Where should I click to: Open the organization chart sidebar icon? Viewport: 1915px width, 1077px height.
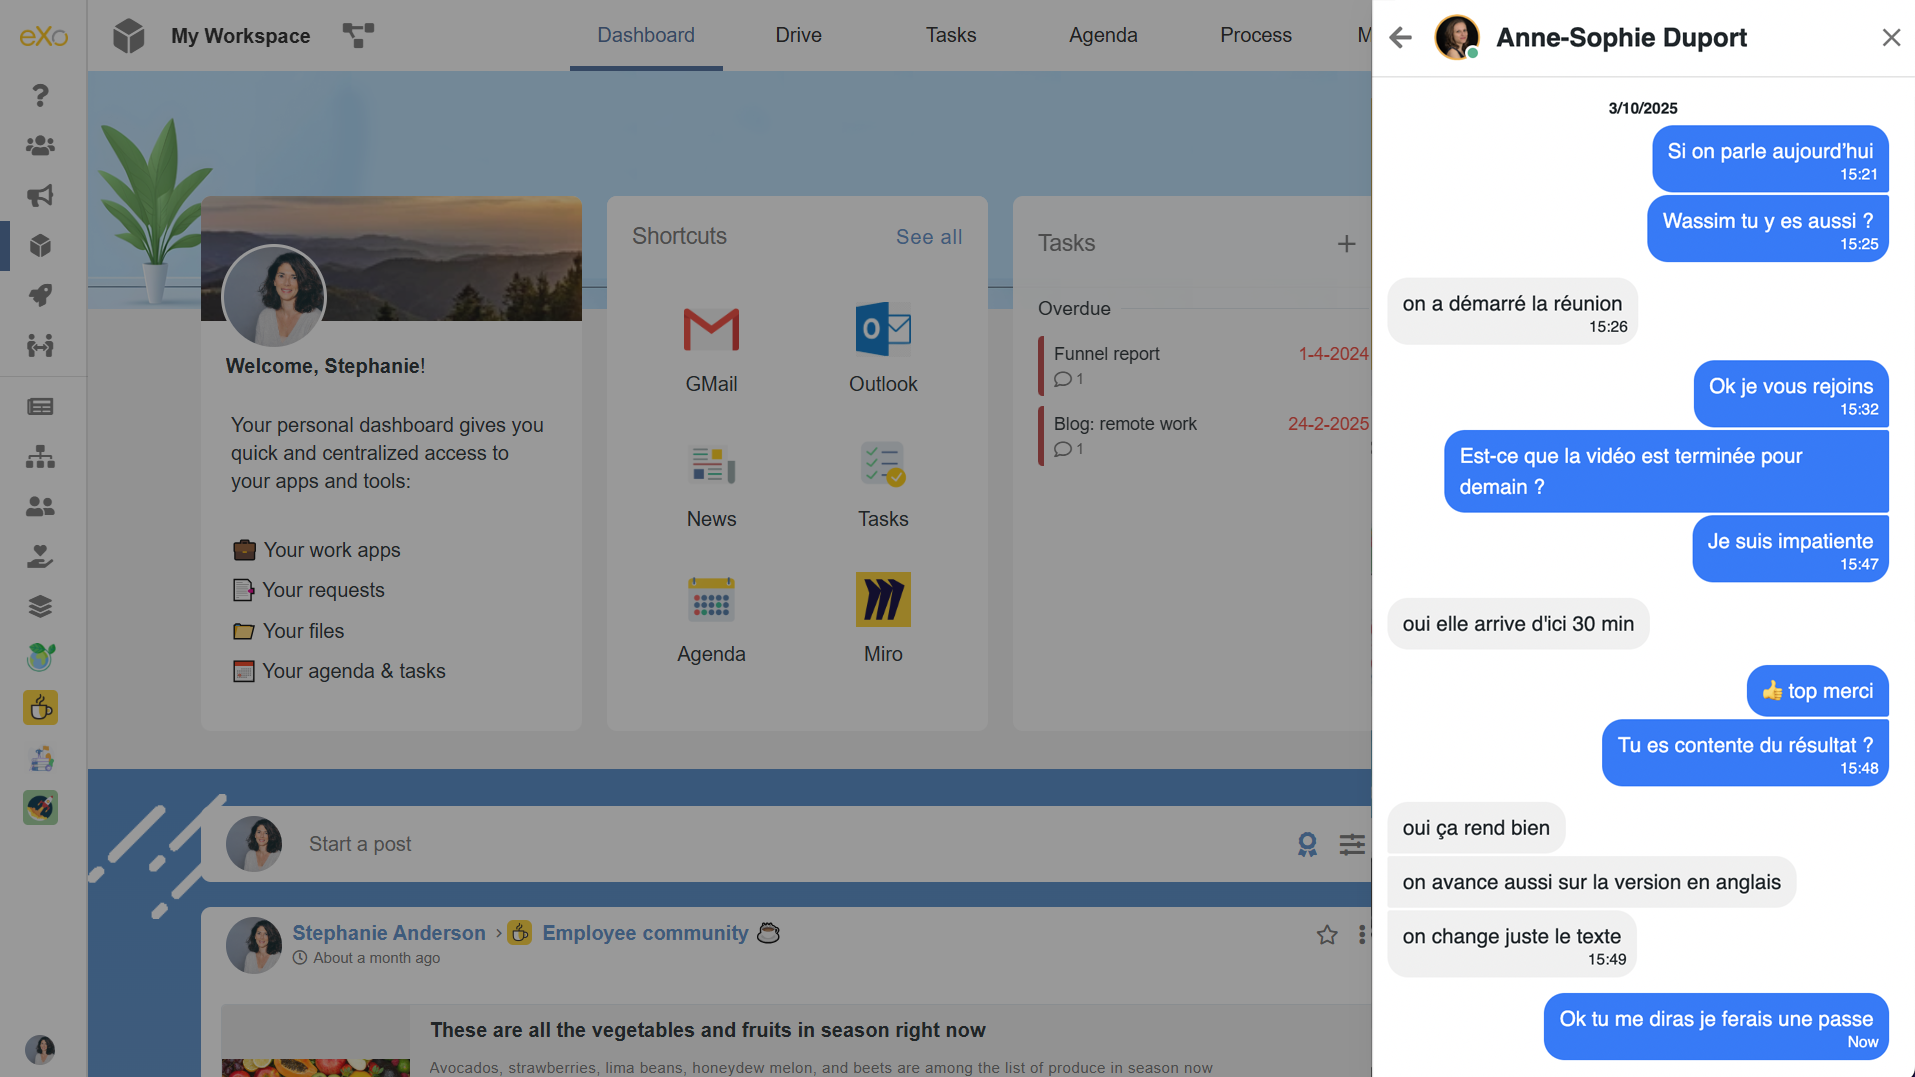tap(40, 457)
